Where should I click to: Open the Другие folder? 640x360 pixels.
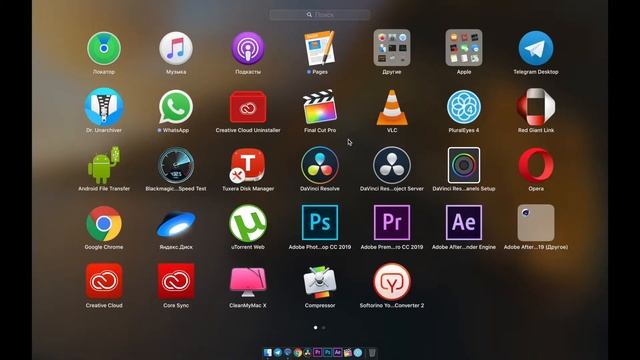pyautogui.click(x=392, y=48)
